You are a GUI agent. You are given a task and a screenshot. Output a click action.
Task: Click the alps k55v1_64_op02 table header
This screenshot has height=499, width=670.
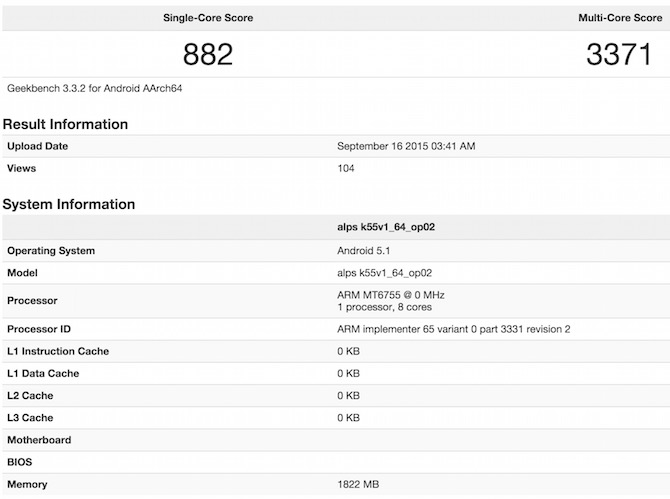(x=386, y=227)
